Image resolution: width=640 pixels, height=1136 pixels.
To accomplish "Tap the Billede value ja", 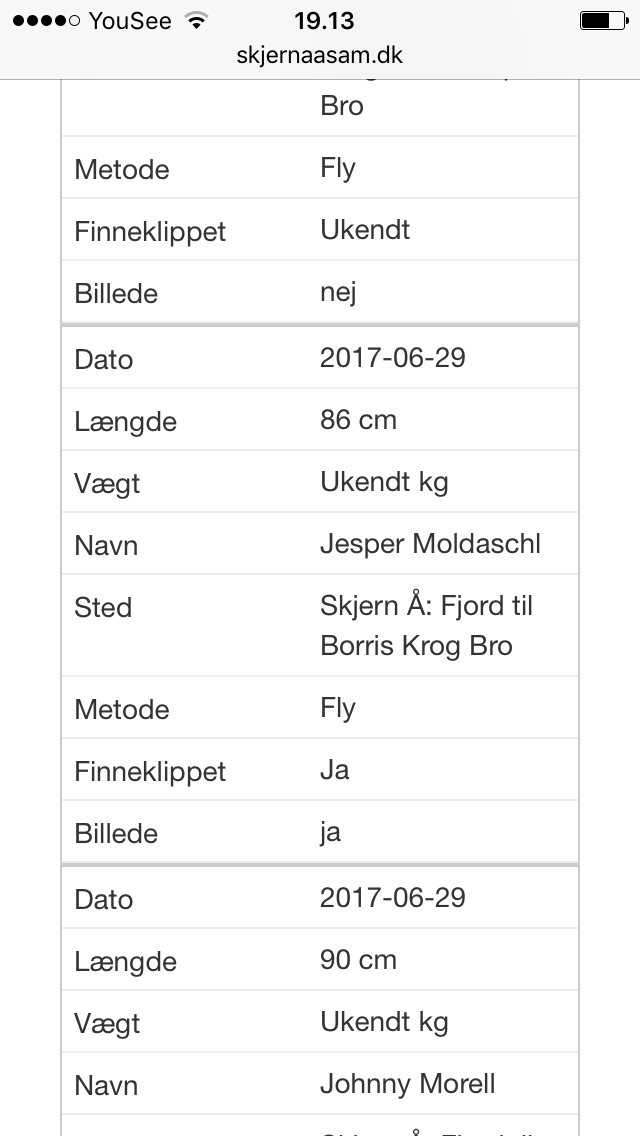I will pos(331,832).
